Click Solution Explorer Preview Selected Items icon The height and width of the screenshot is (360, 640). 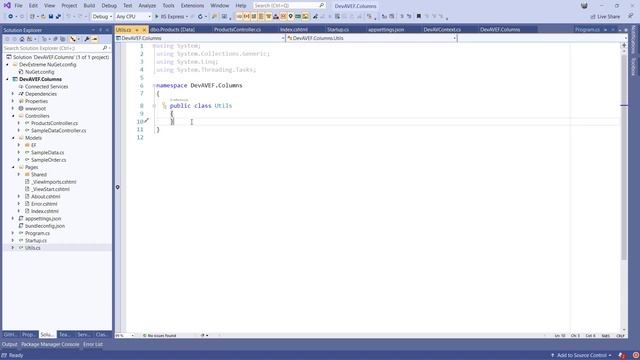tap(95, 39)
